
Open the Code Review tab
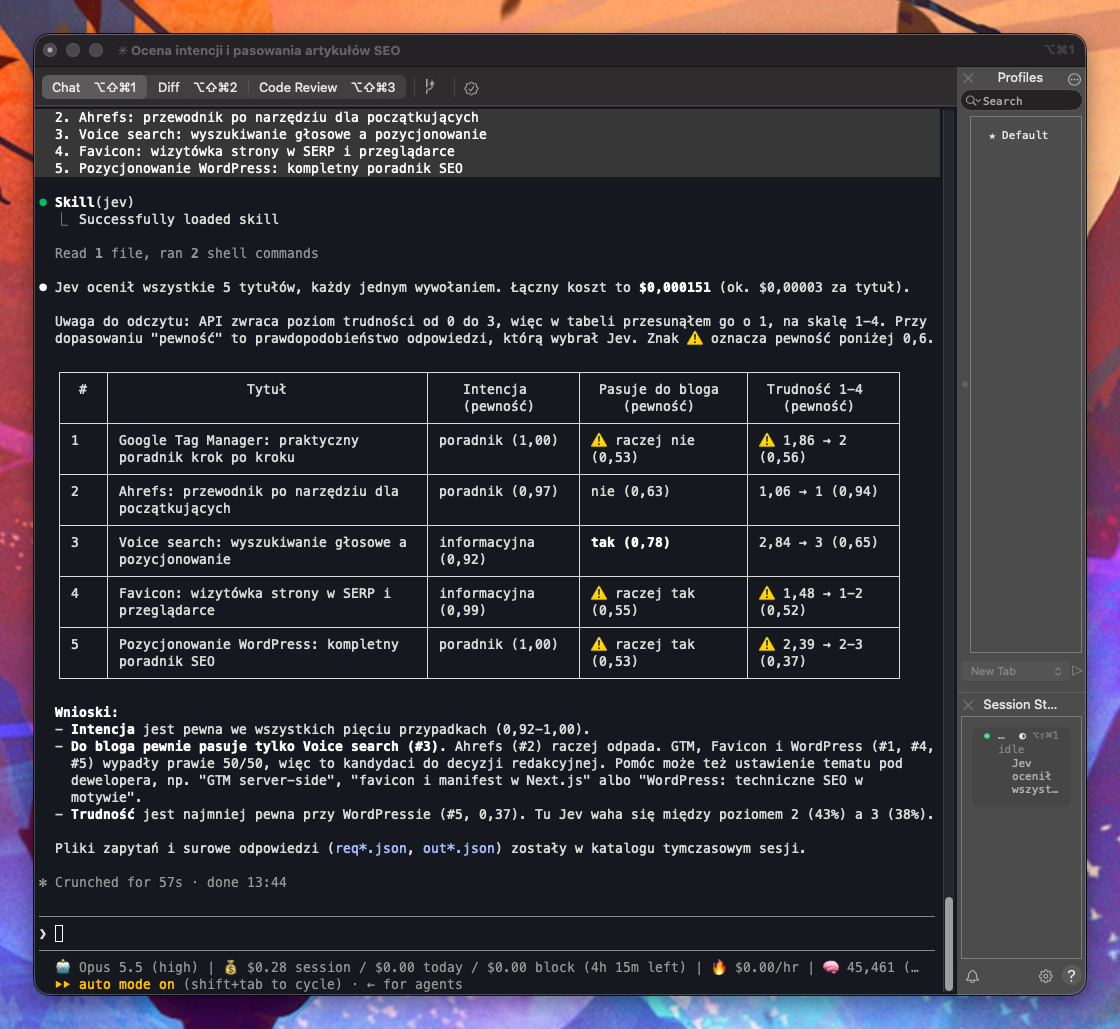[326, 87]
